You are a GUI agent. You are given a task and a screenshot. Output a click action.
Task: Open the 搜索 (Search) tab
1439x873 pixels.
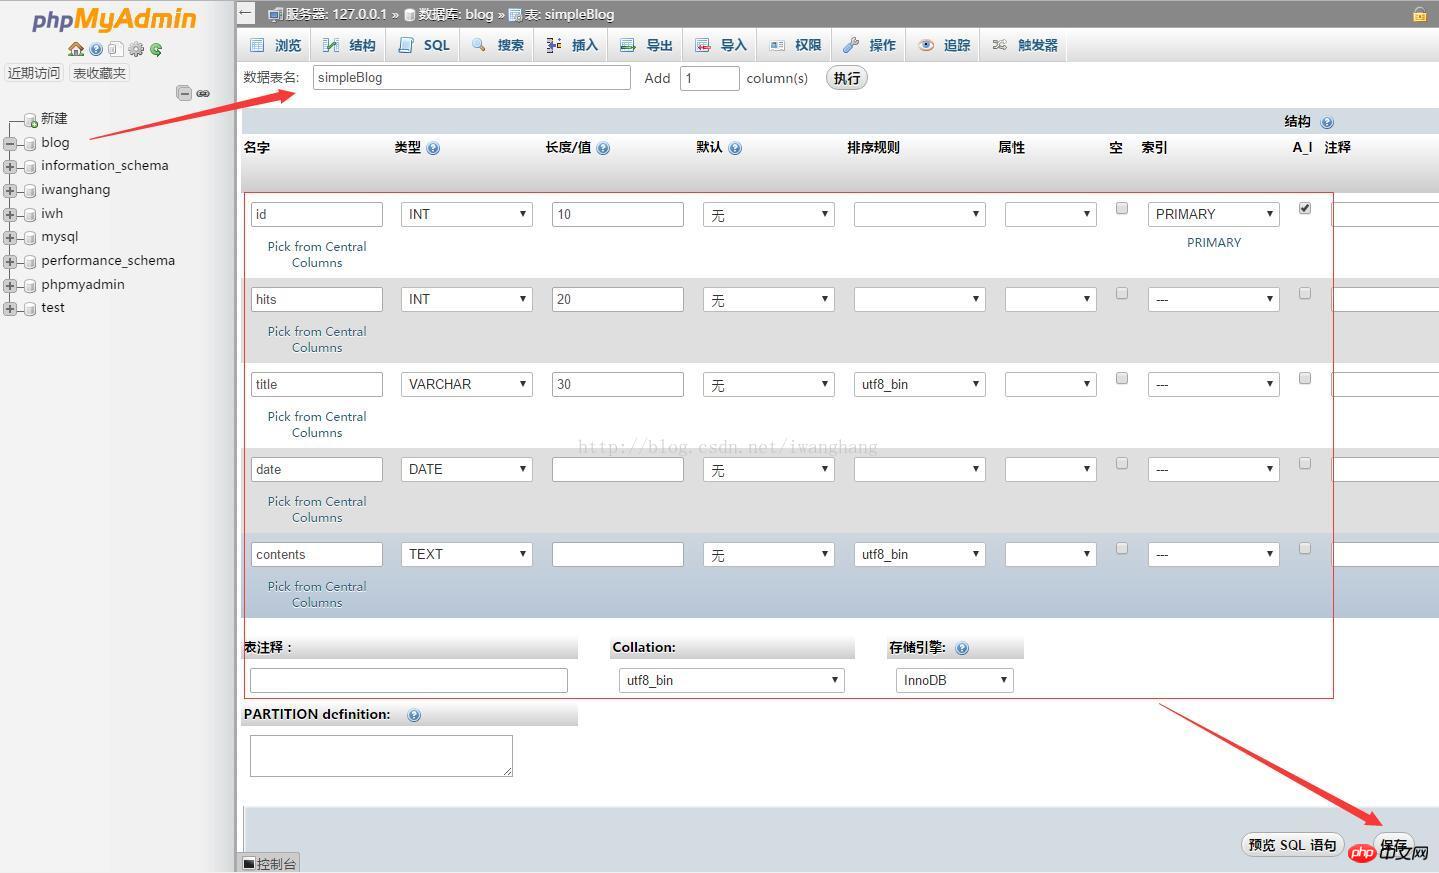click(498, 45)
